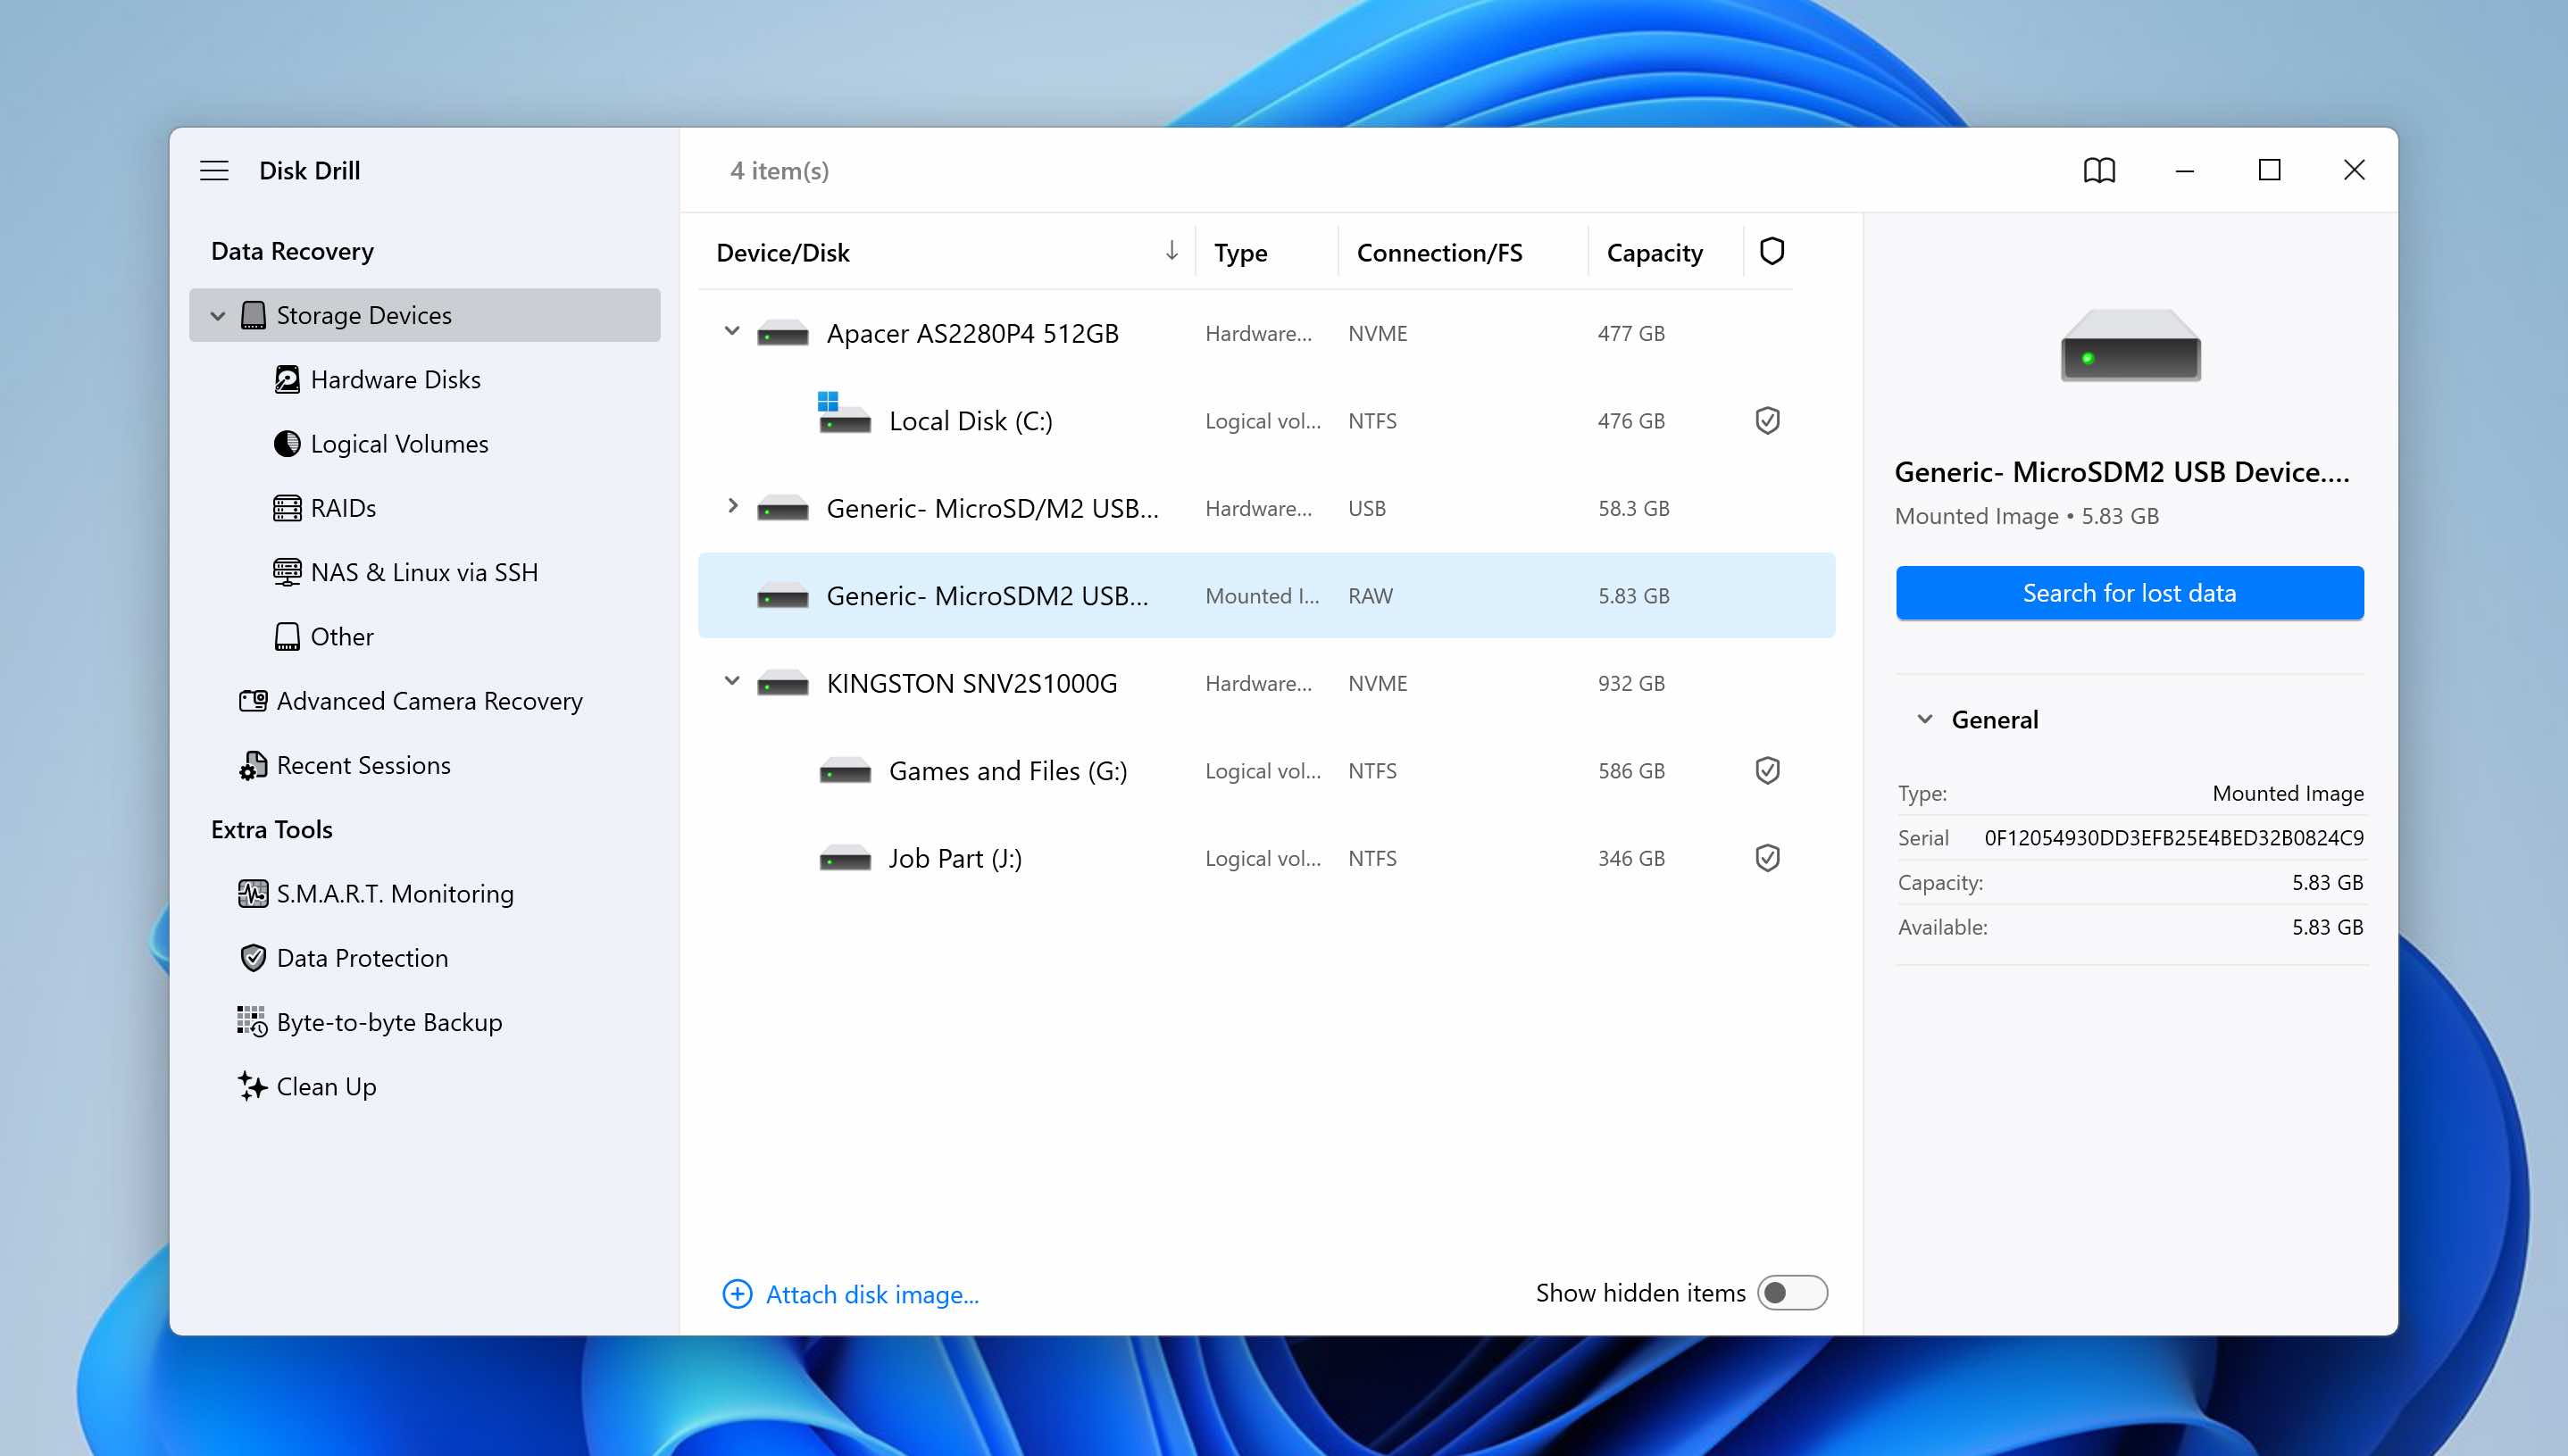Collapse the General details section
This screenshot has height=1456, width=2568.
click(x=1923, y=718)
